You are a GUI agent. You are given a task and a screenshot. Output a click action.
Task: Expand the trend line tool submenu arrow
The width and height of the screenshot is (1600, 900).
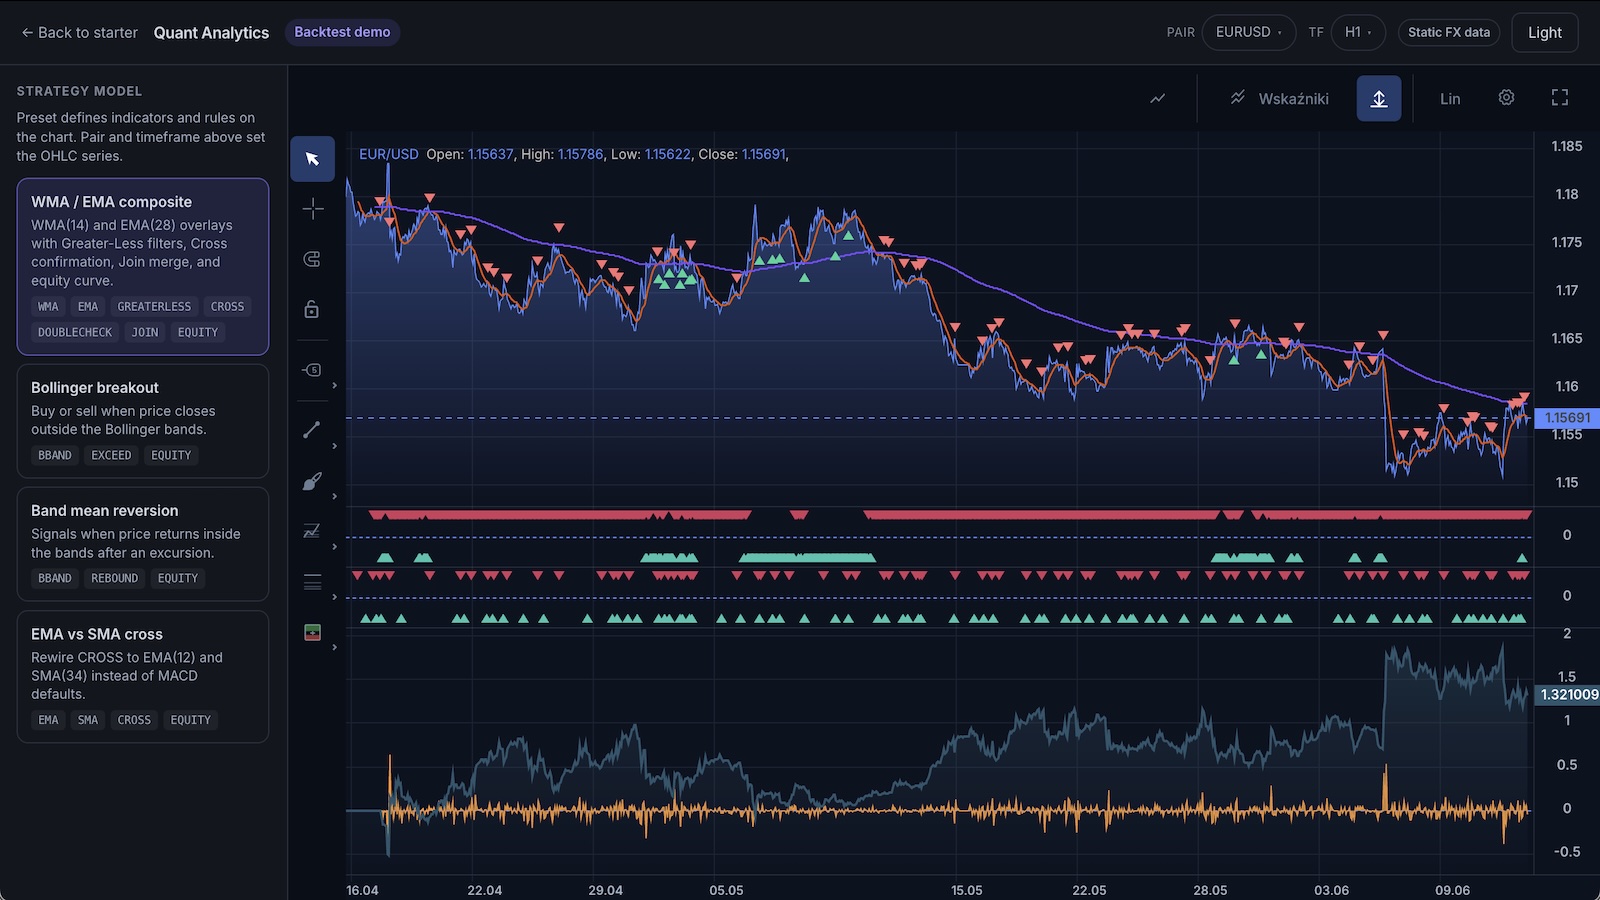coord(335,446)
